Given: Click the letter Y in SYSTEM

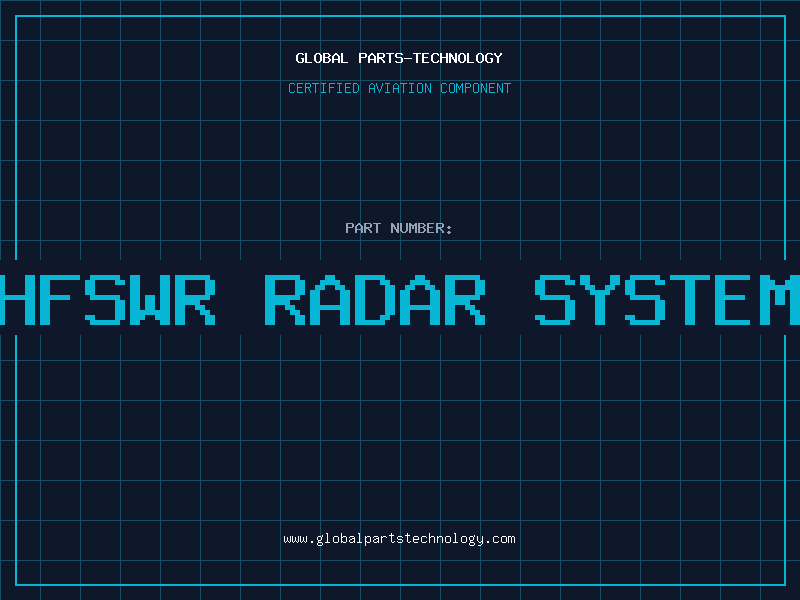Looking at the screenshot, I should coord(600,299).
